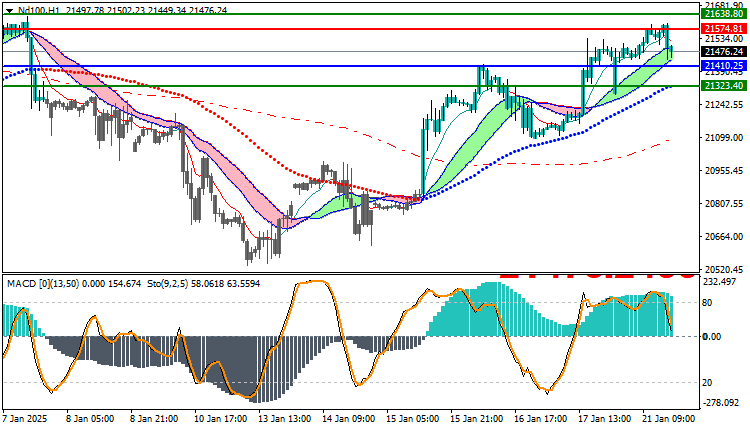Select the blue 21410.25 price level label
750x430 pixels.
point(724,66)
